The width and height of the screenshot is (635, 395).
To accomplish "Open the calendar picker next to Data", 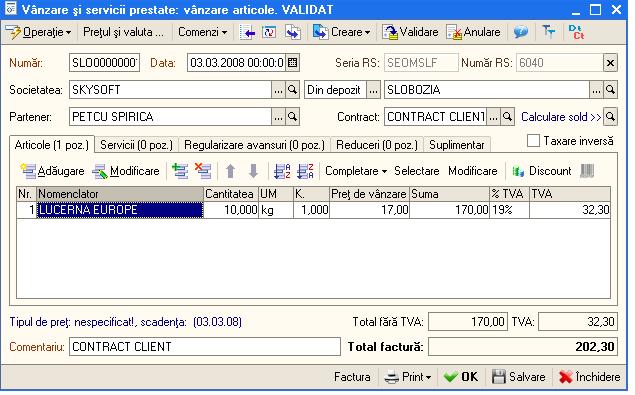I will coord(292,63).
